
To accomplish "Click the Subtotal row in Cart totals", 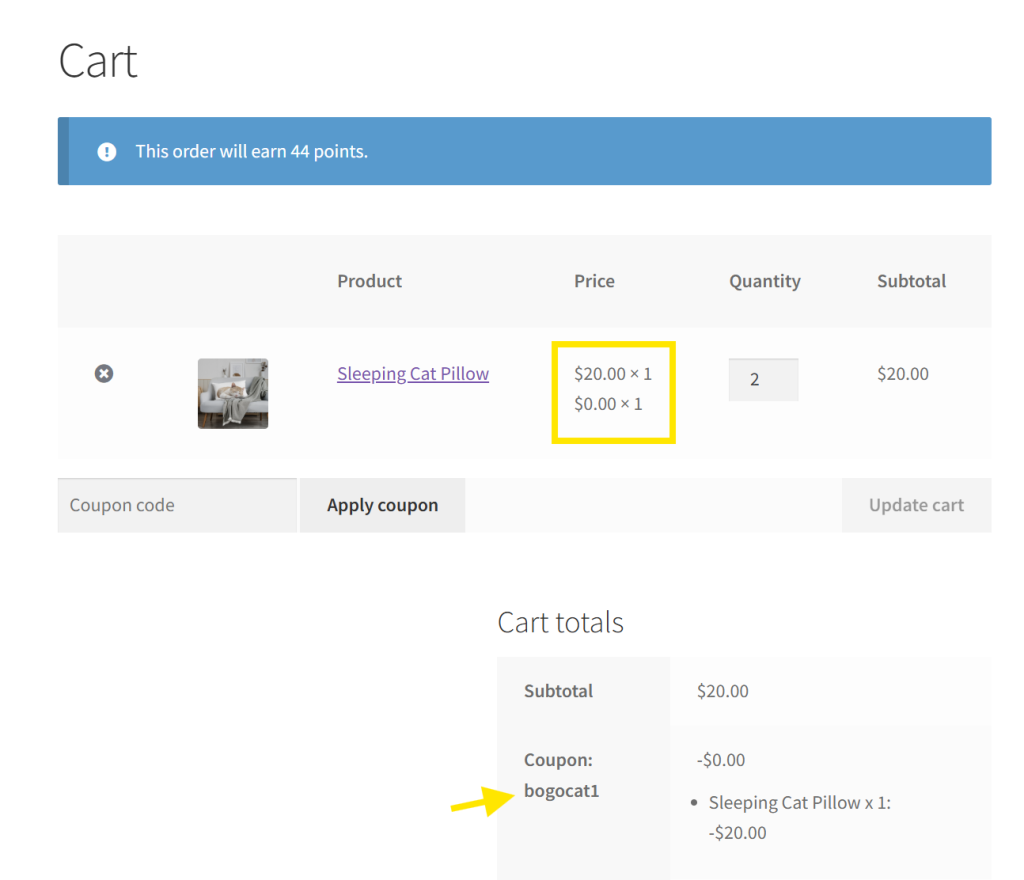I will tap(558, 690).
